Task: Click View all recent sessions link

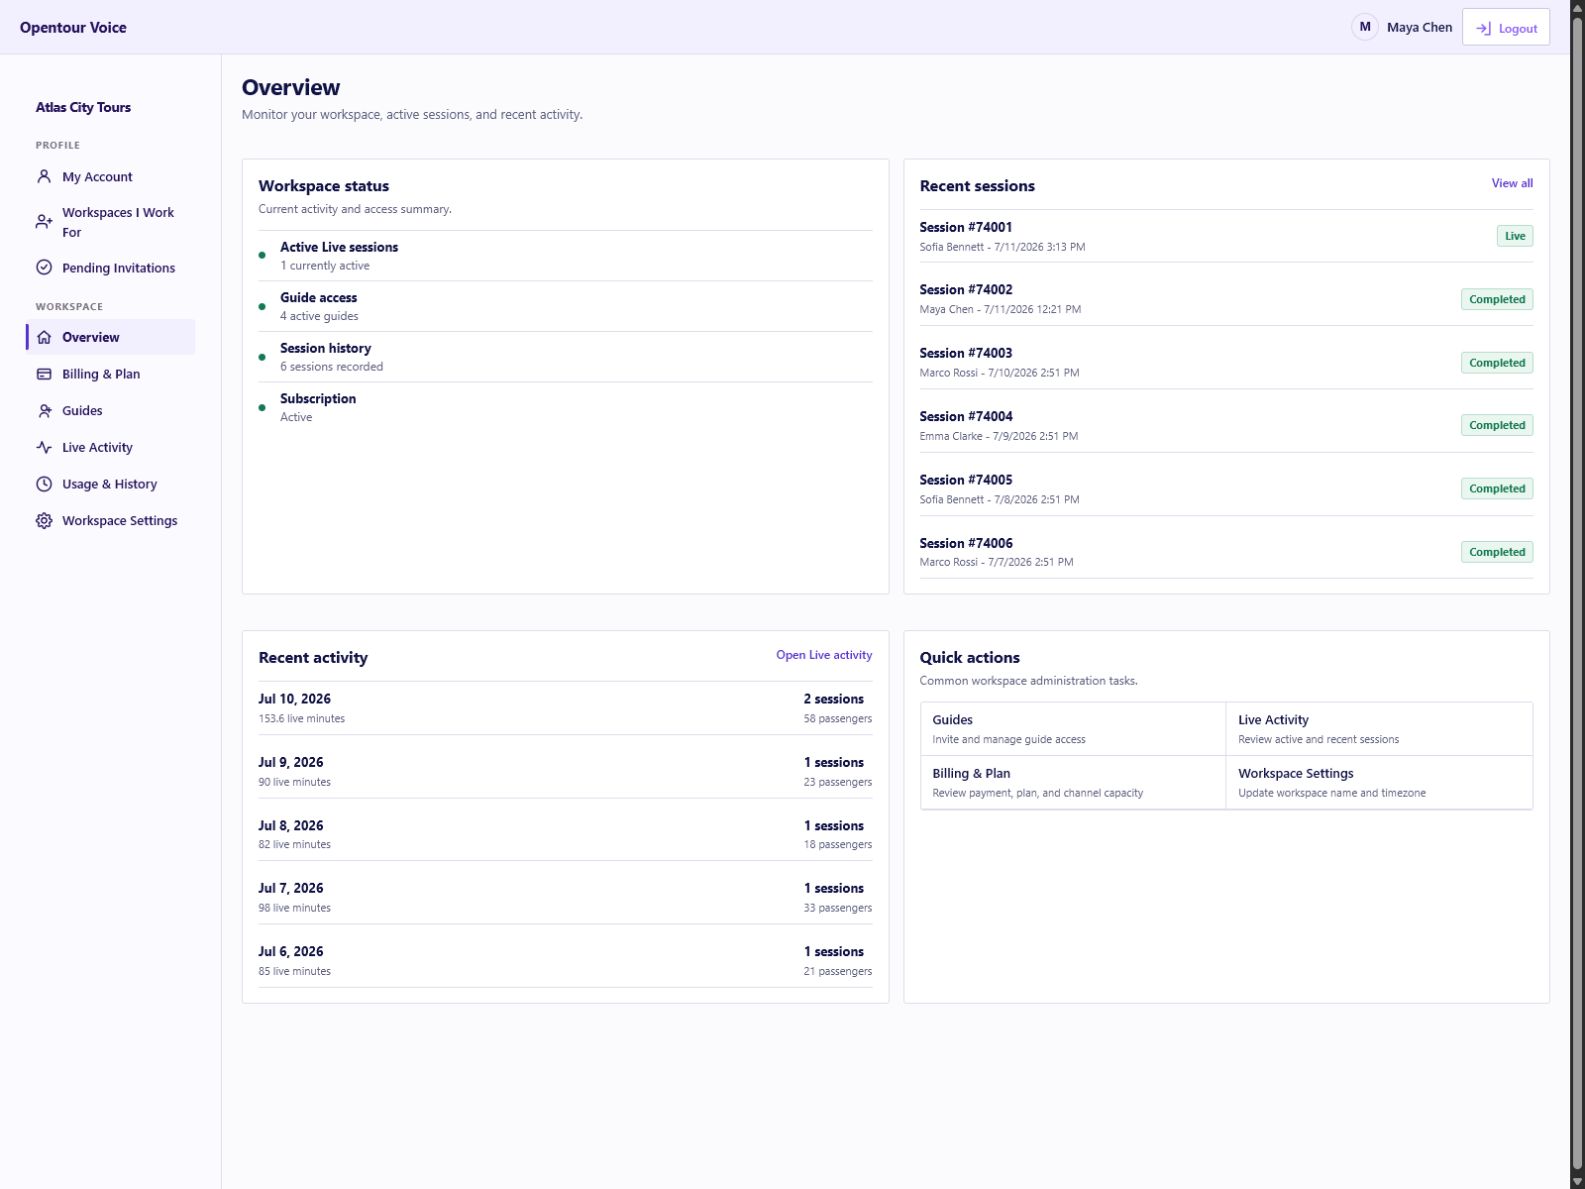Action: 1512,183
